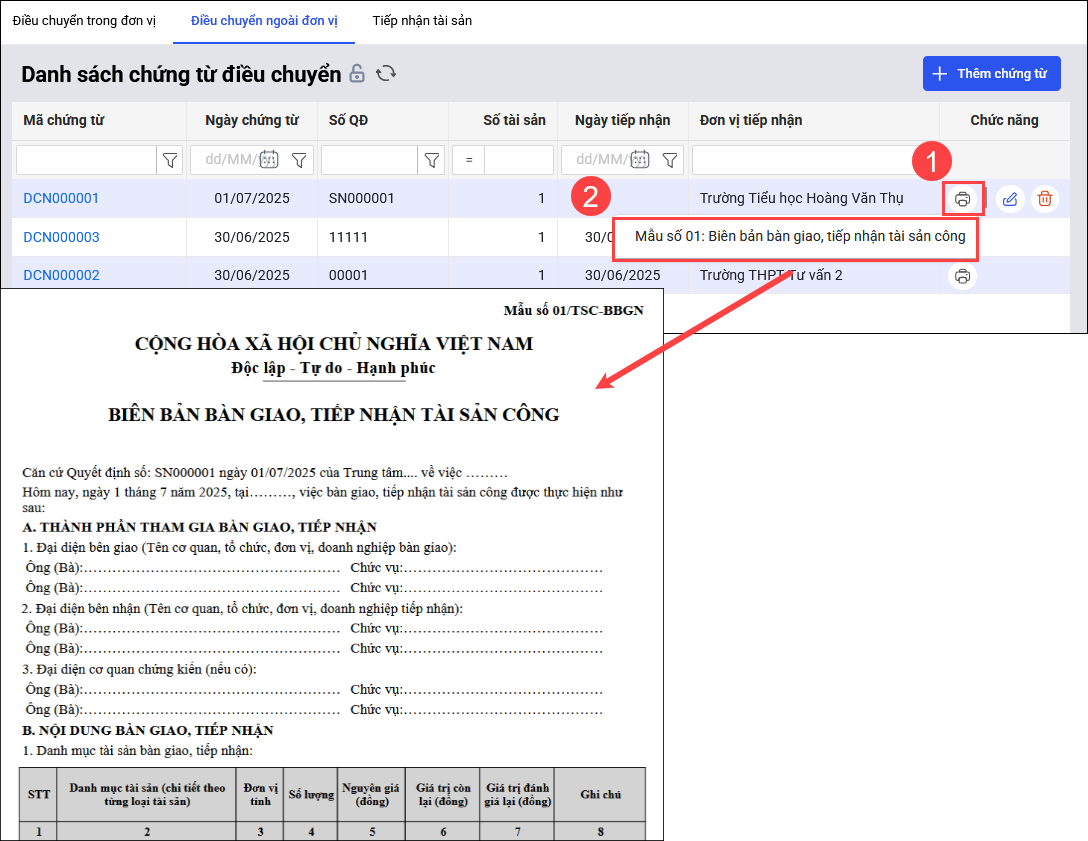Delete voucher DCN000001 with trash icon
This screenshot has width=1088, height=841.
click(x=1044, y=199)
